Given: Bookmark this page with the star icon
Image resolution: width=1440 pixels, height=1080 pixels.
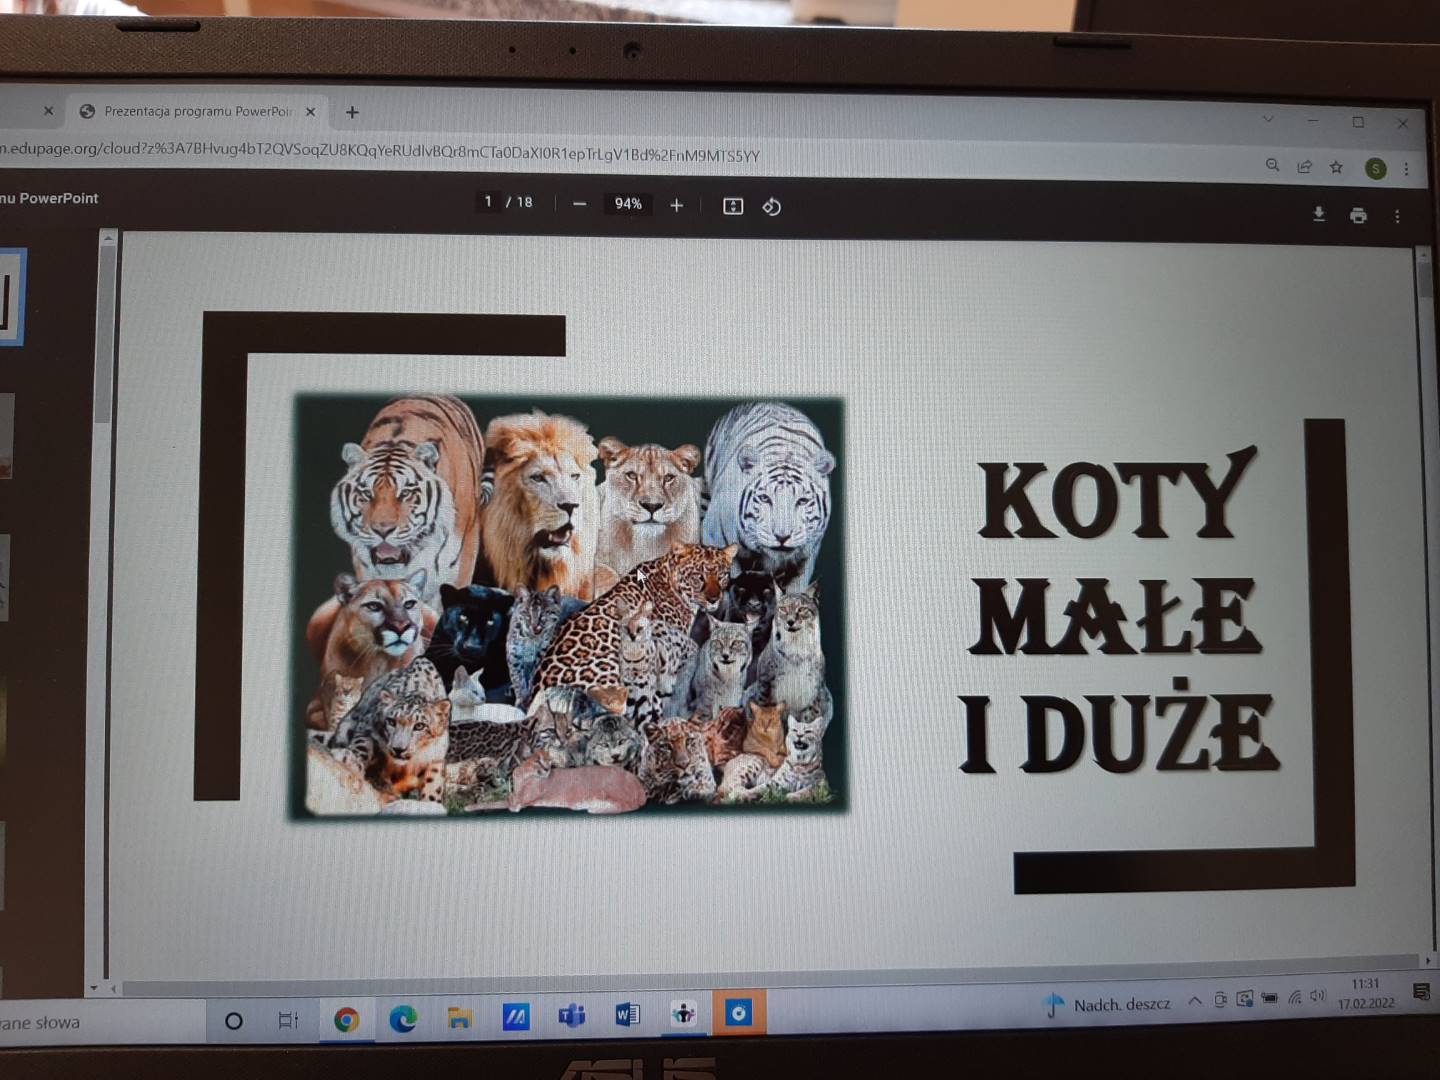Looking at the screenshot, I should 1336,167.
